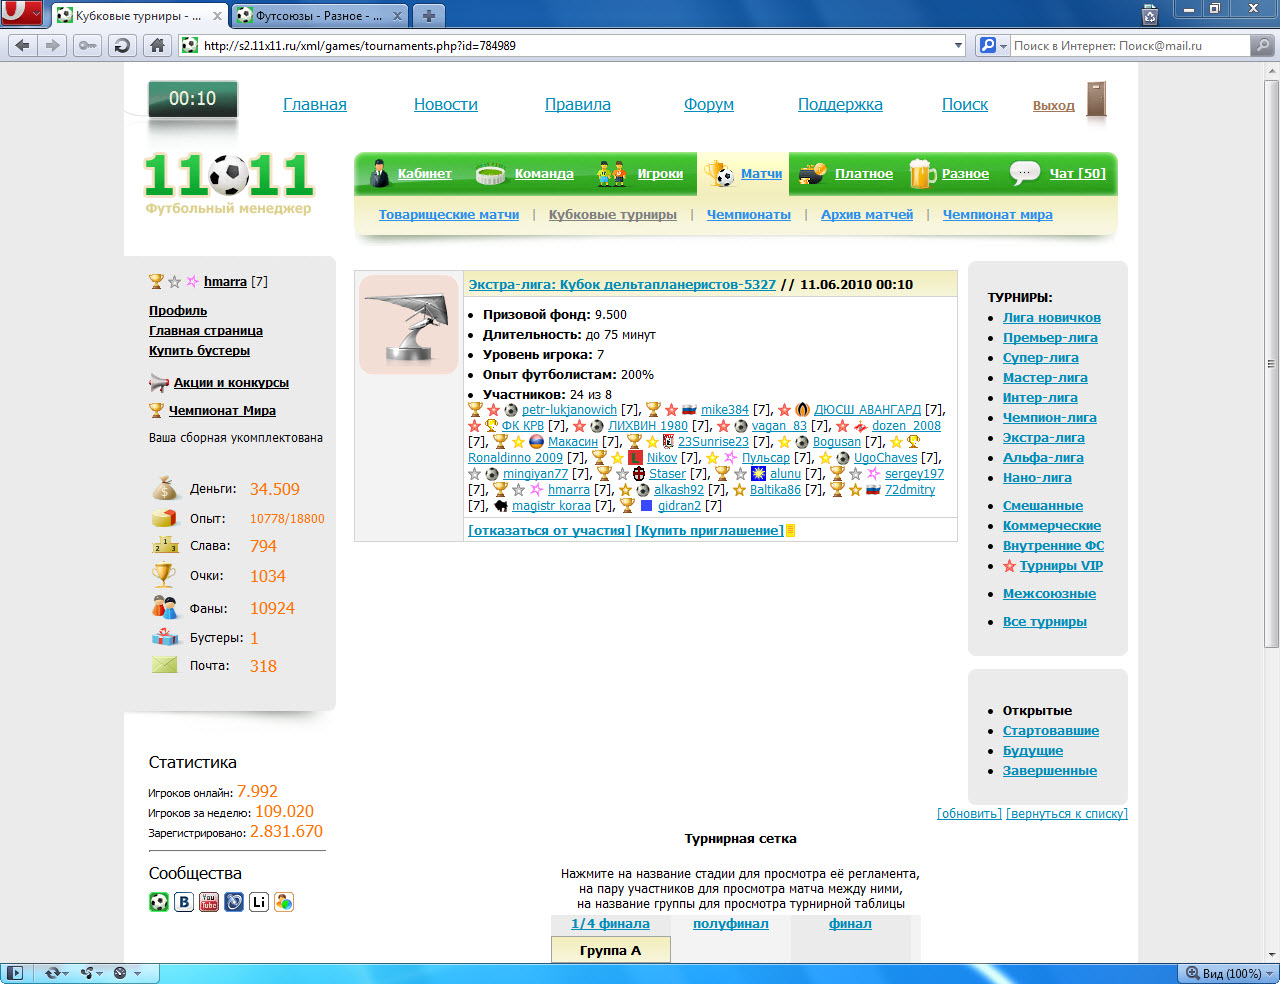Image resolution: width=1280 pixels, height=984 pixels.
Task: Open the search engine selector dropdown
Action: (x=992, y=45)
